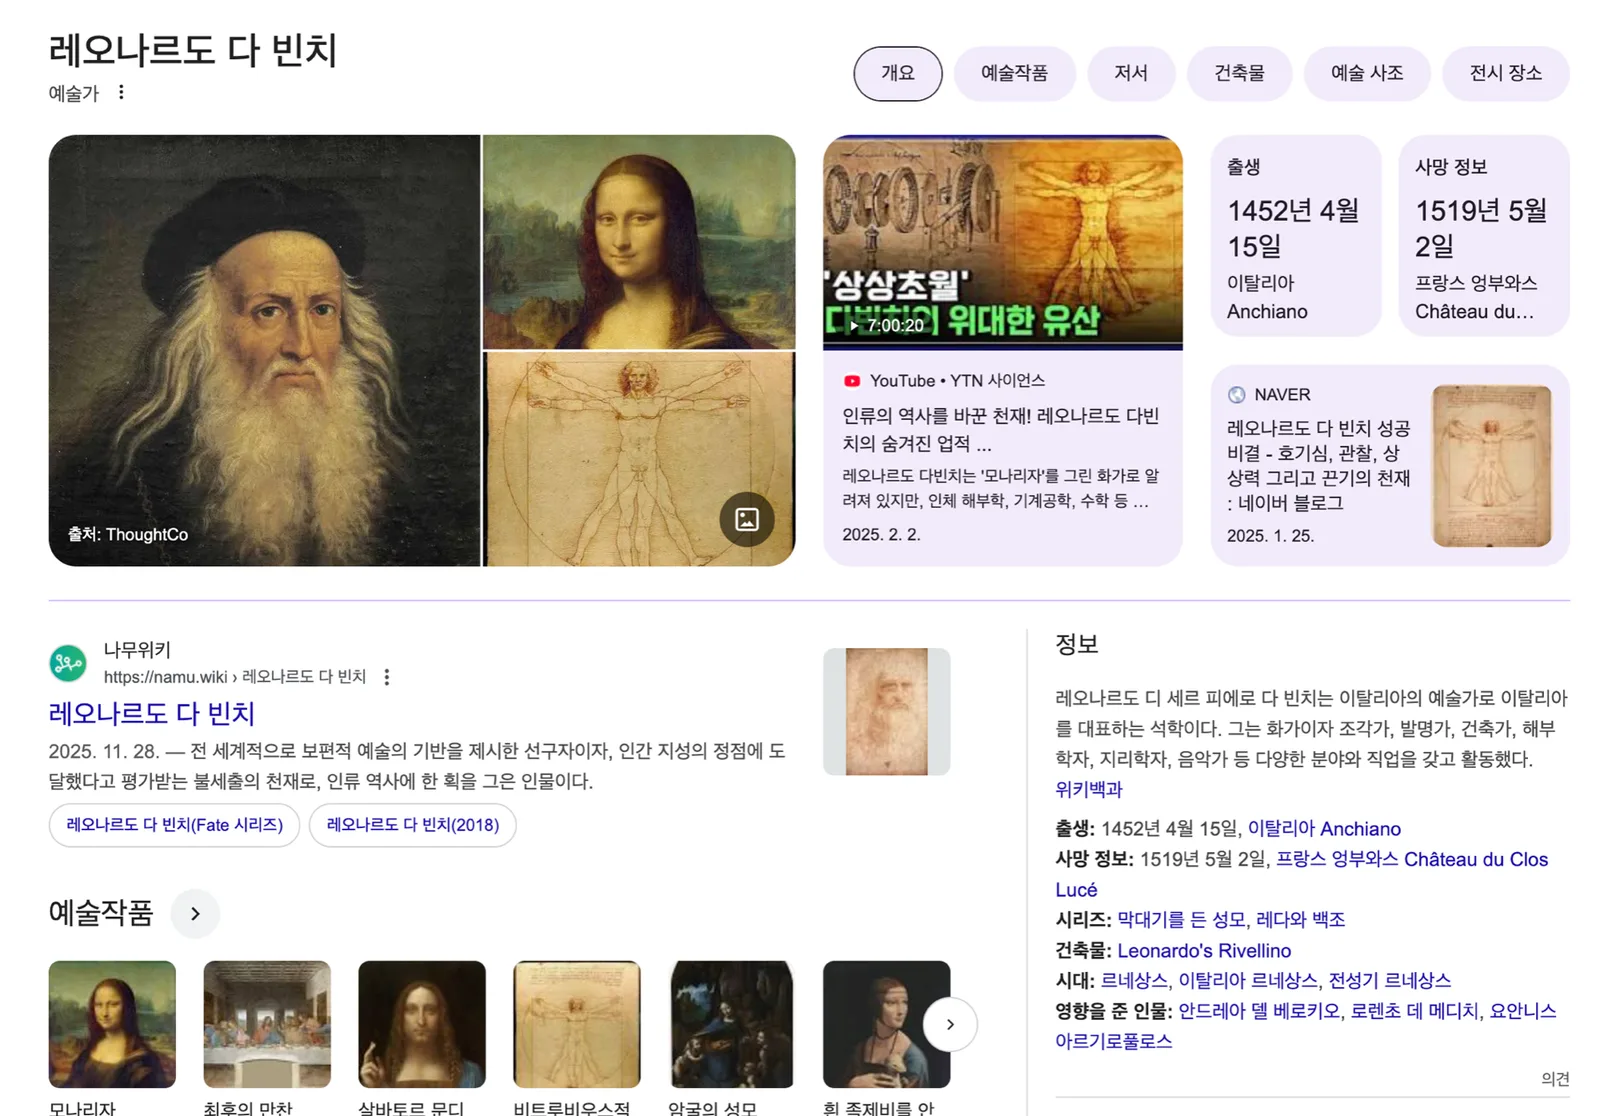
Task: Open the 레오나르도 다 빈치 namu.wiki result title
Action: coord(152,713)
